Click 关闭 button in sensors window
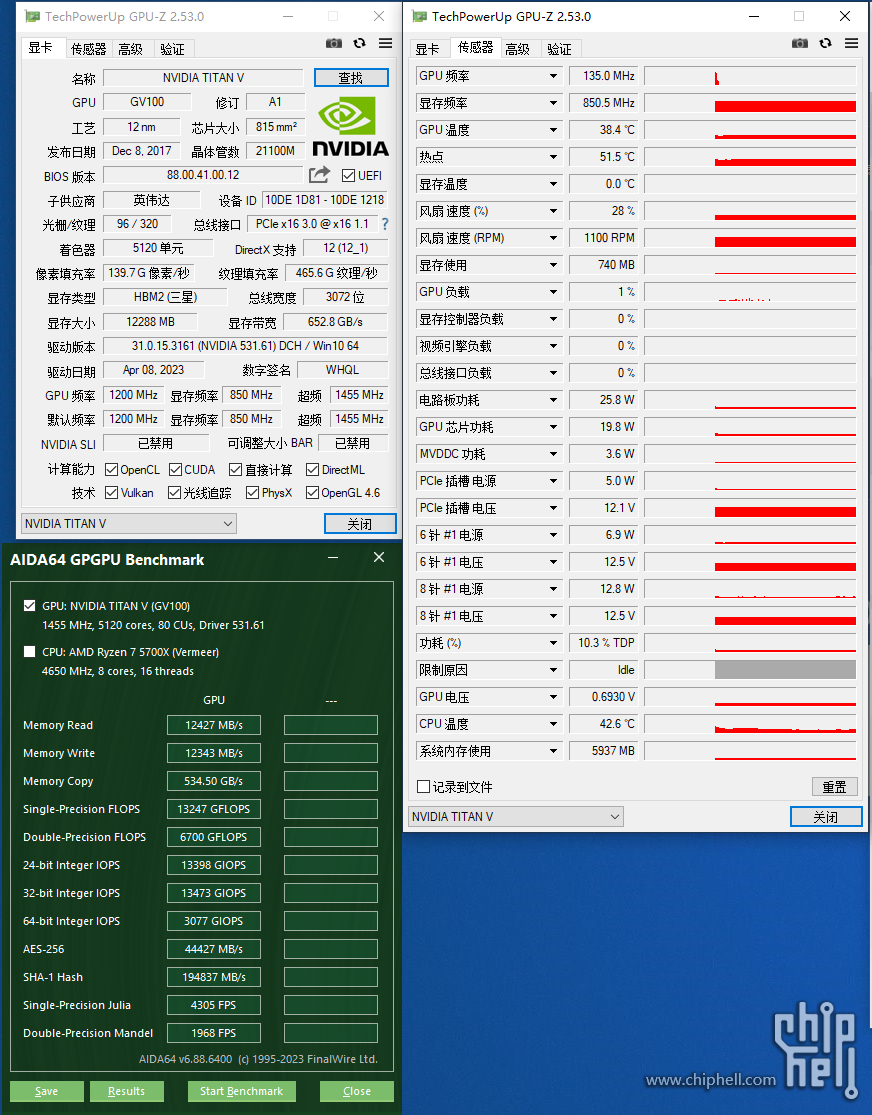The image size is (872, 1115). (826, 816)
